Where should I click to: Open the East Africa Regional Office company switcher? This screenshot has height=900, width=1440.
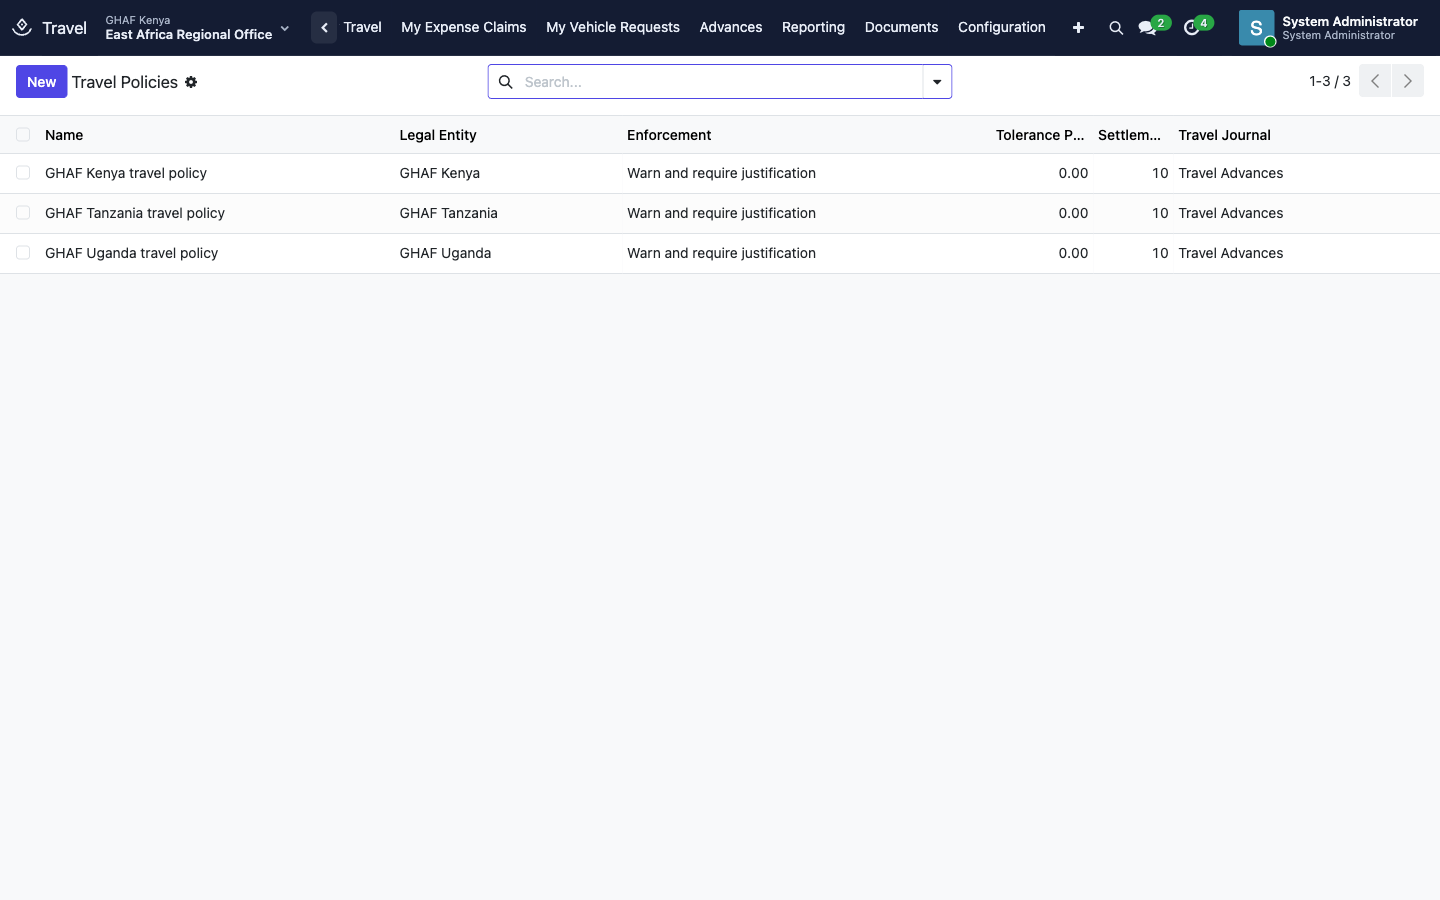197,28
